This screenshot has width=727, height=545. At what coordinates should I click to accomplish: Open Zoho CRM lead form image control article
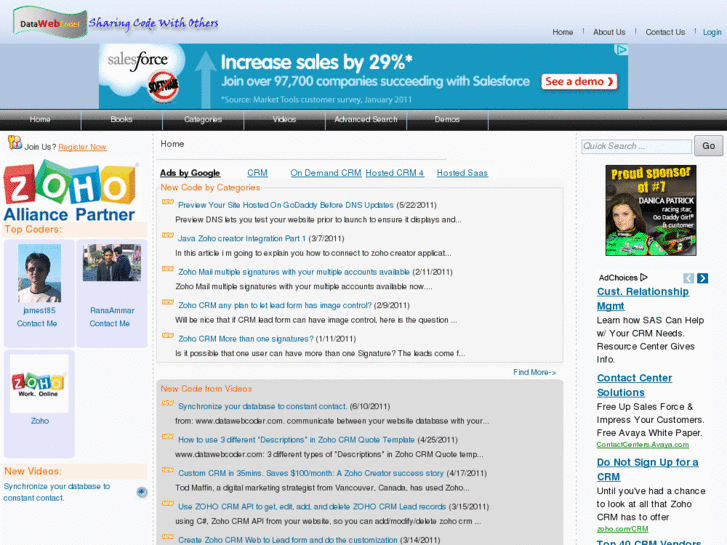tap(275, 305)
